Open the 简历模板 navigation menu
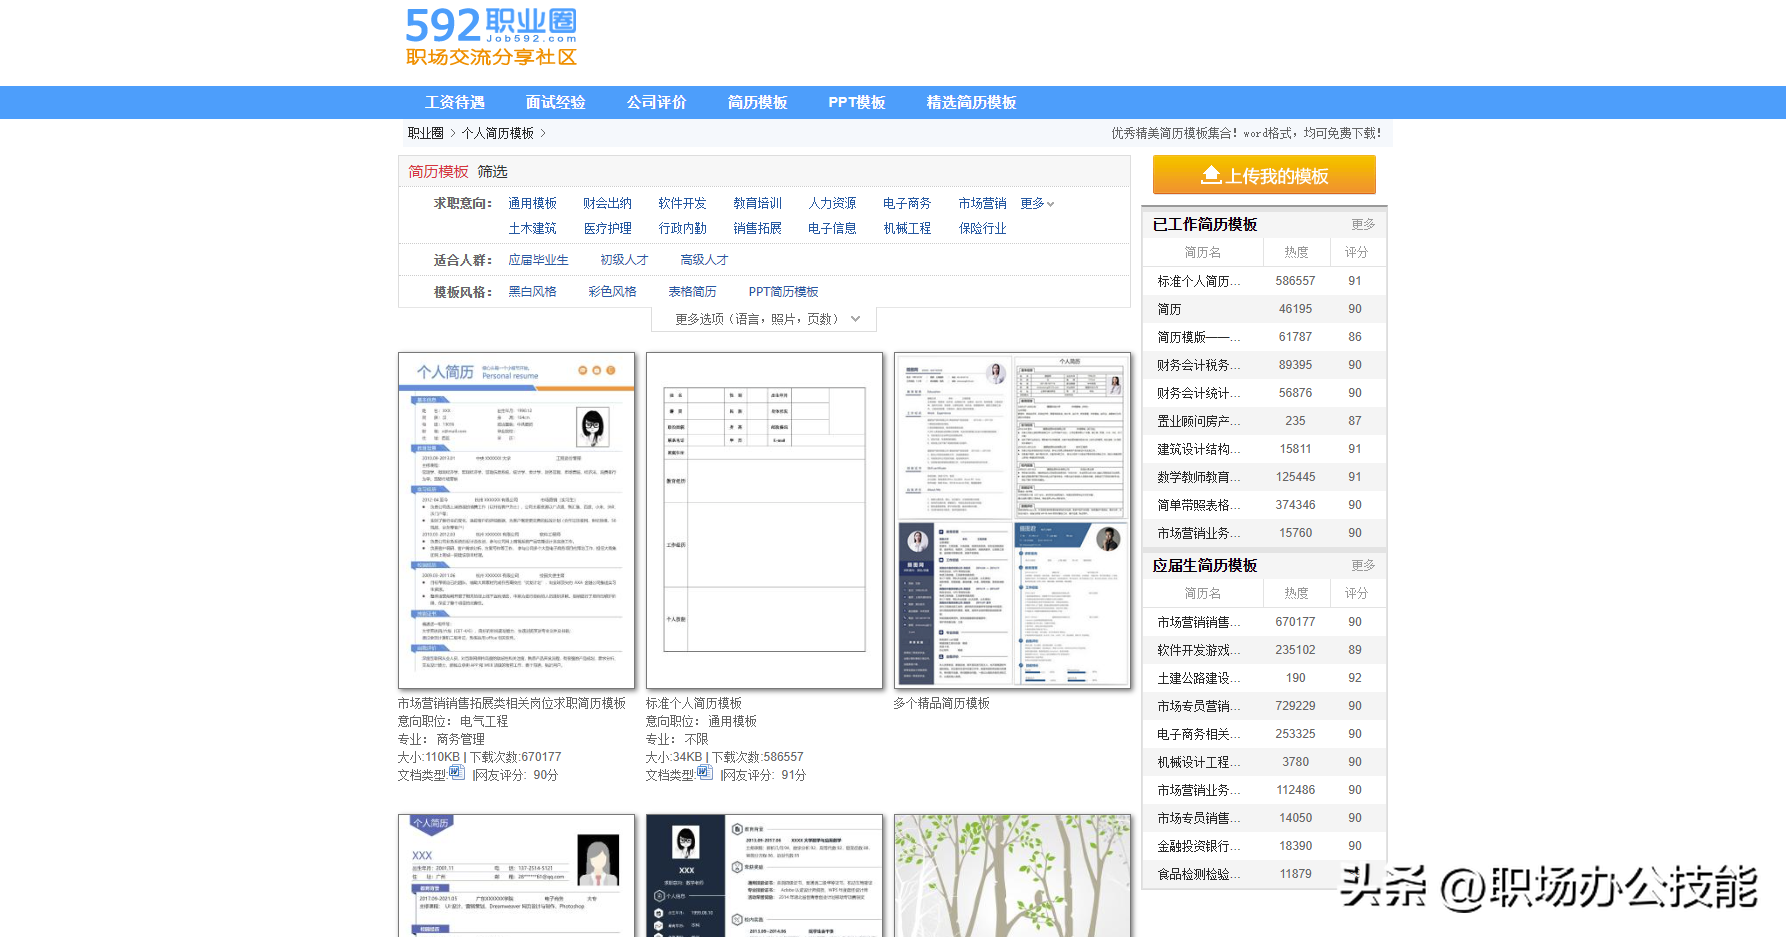 [756, 102]
